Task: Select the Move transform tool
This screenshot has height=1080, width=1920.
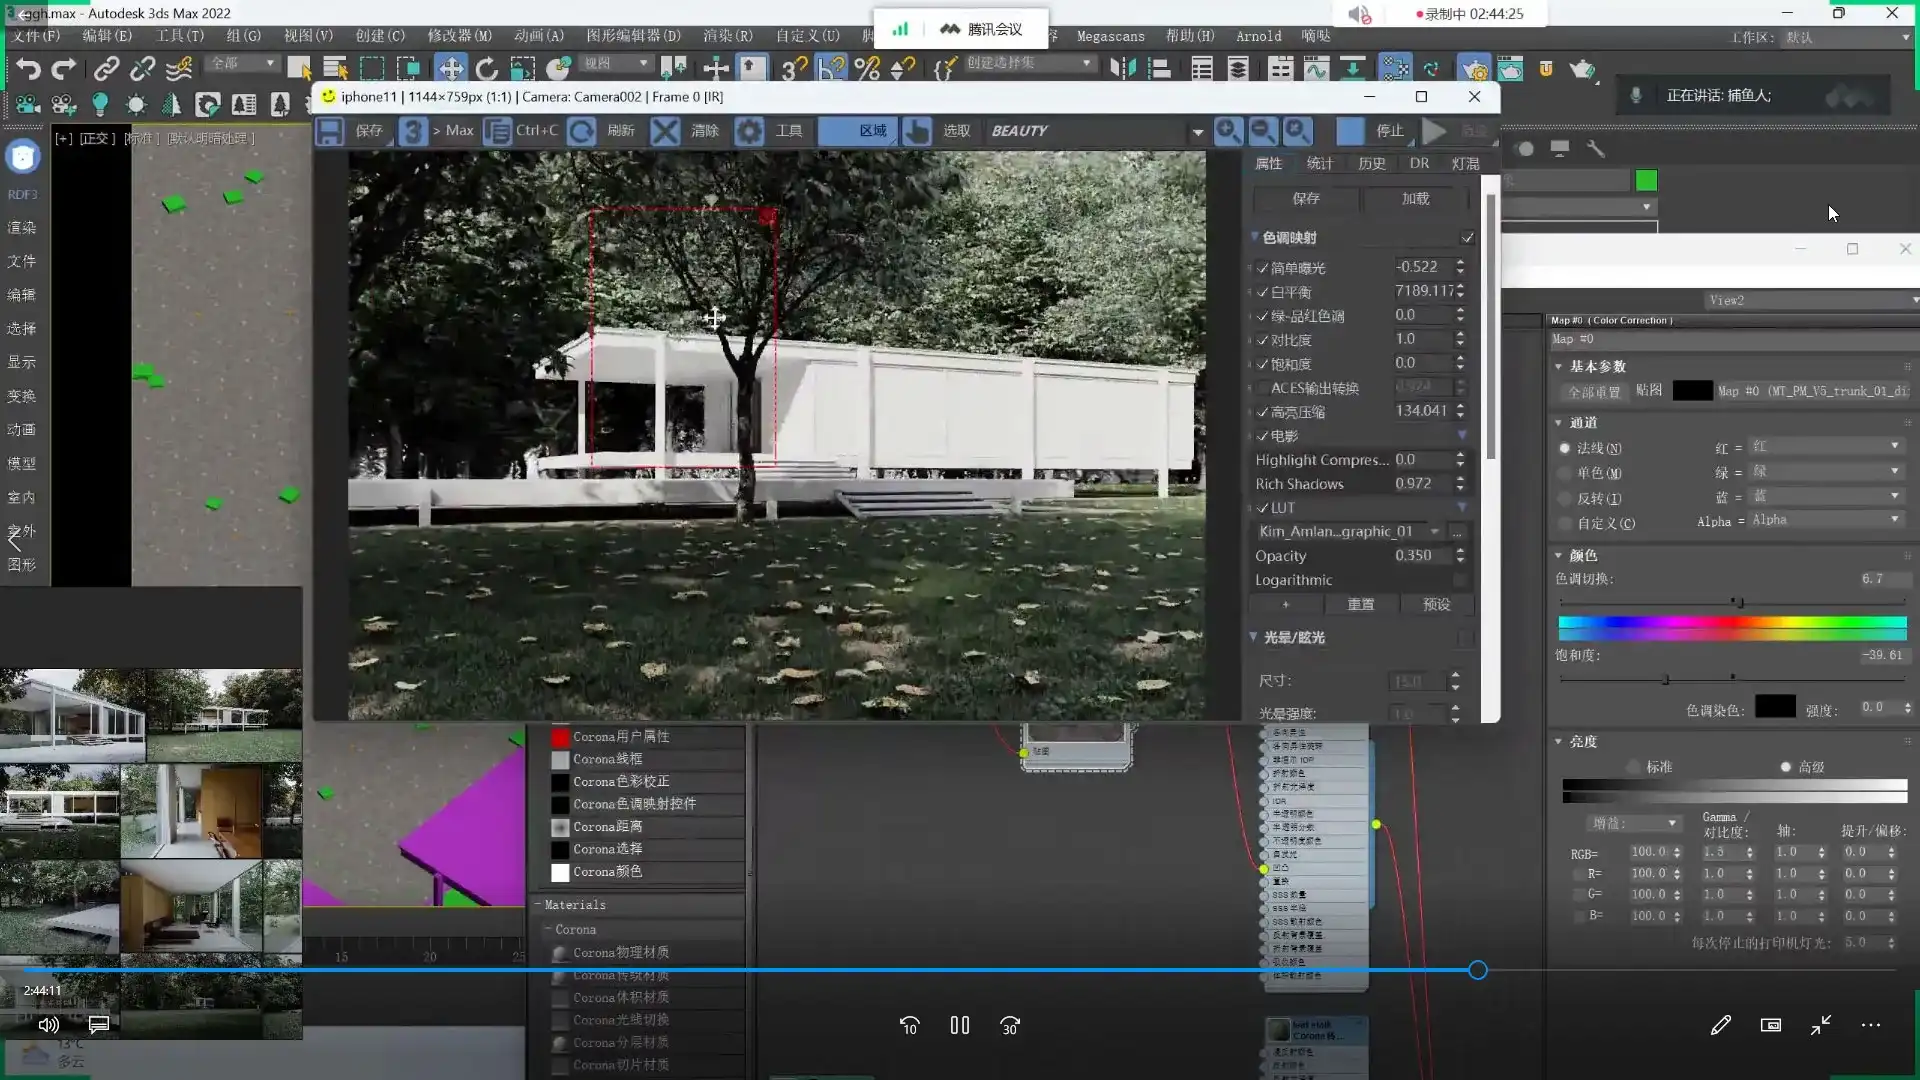Action: point(451,69)
